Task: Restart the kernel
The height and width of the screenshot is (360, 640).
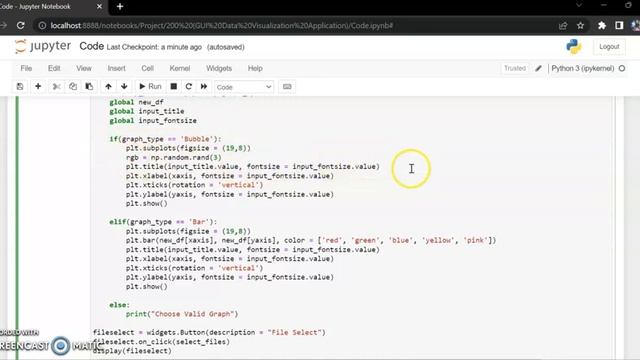Action: 189,87
